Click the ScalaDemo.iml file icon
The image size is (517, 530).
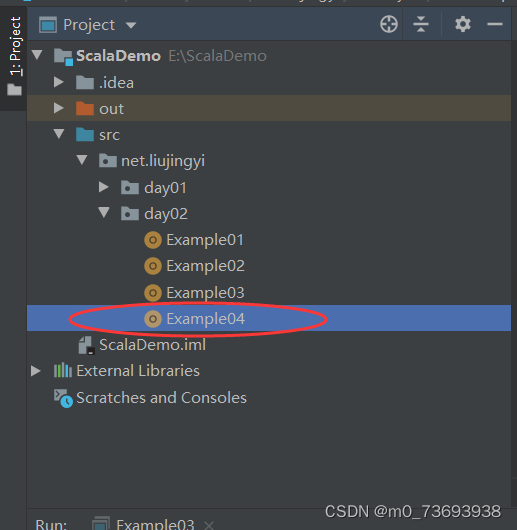pyautogui.click(x=87, y=345)
